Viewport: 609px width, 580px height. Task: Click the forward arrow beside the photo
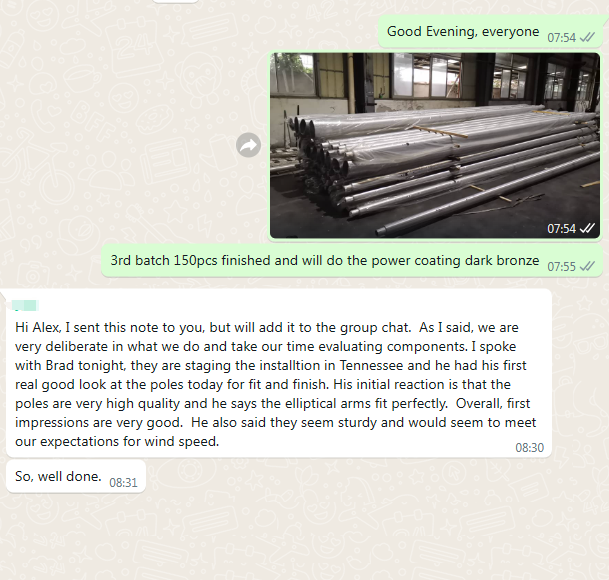pyautogui.click(x=248, y=146)
